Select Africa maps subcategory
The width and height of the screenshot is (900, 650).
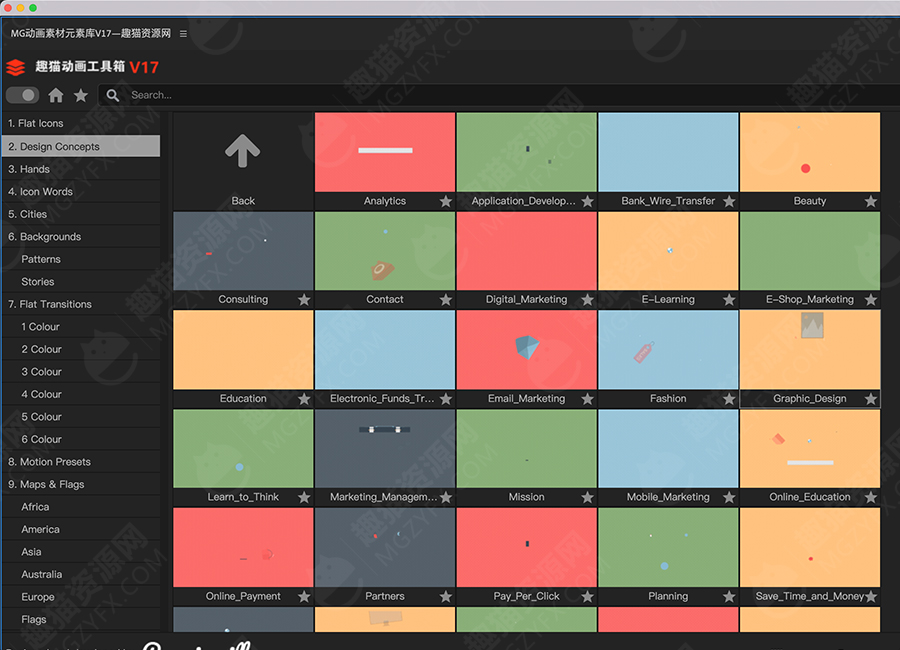(81, 506)
